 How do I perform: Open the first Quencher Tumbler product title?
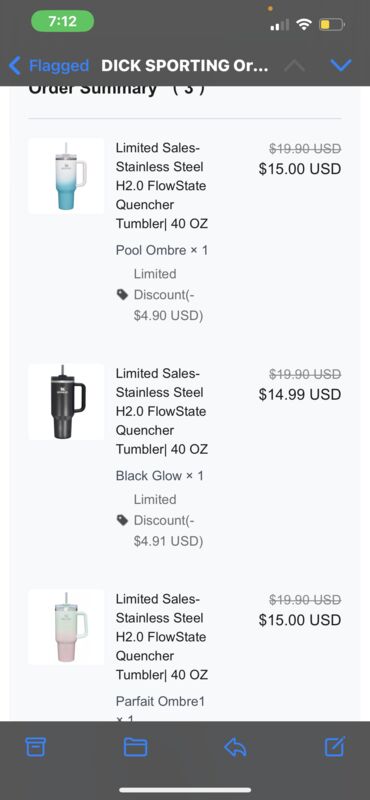coord(162,186)
